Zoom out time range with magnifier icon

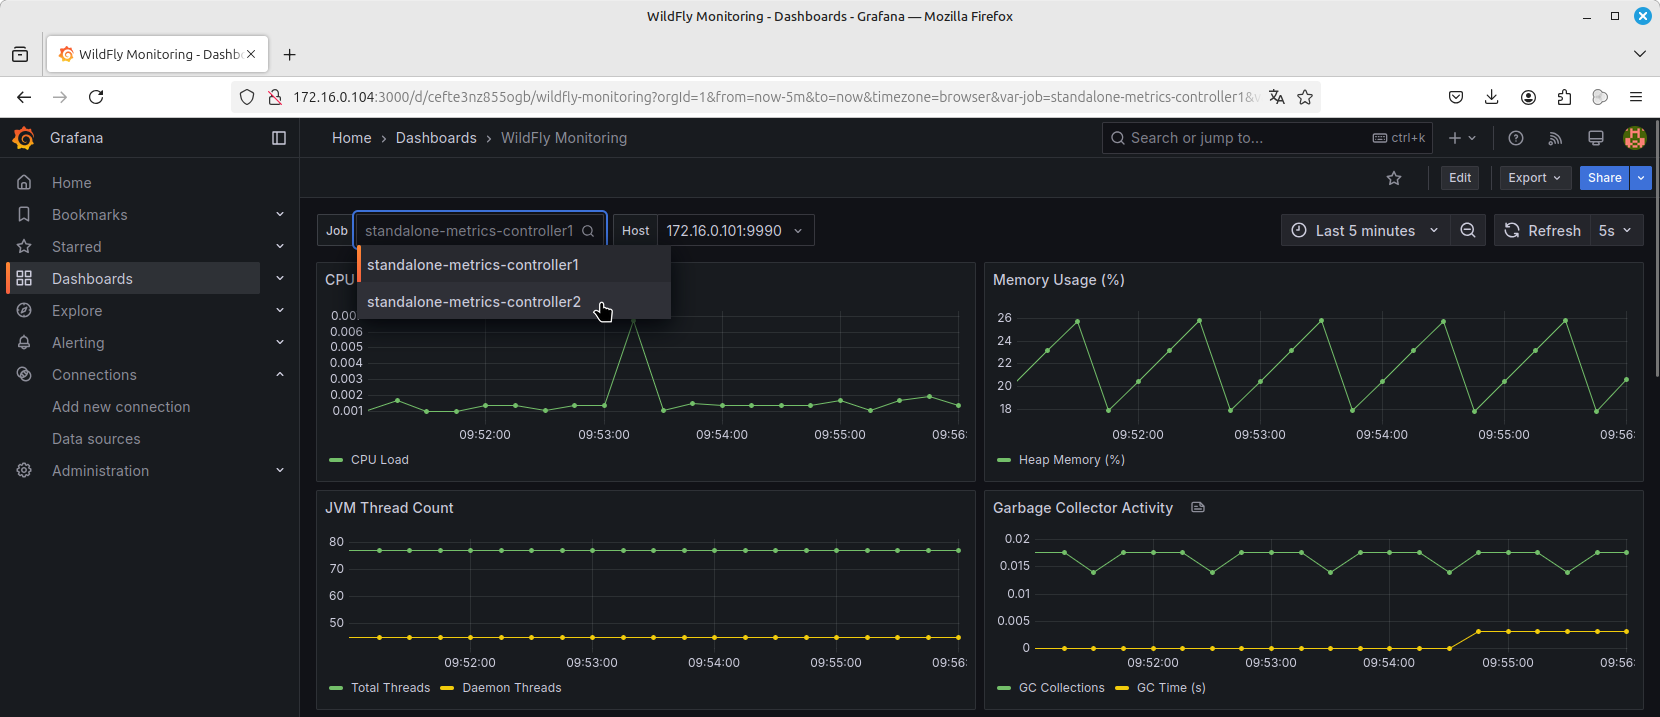click(x=1467, y=230)
